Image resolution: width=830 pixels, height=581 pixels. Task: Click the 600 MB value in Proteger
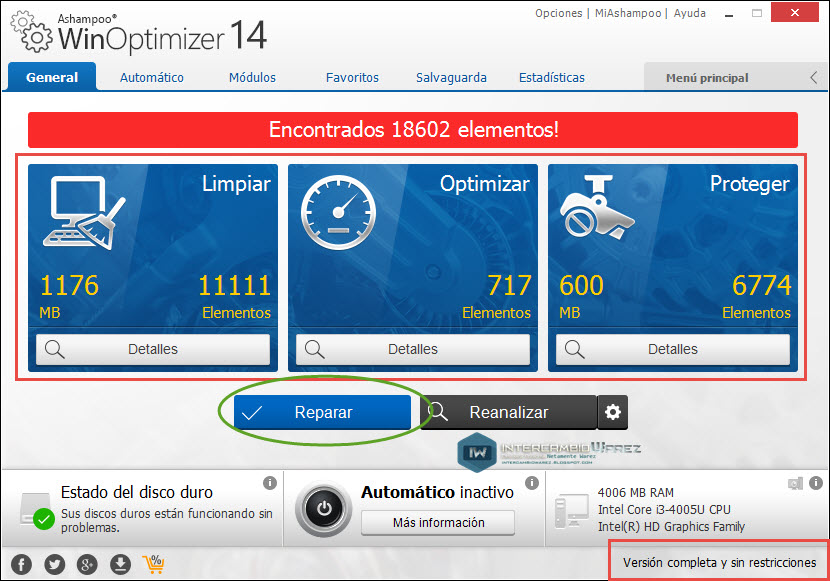[581, 296]
